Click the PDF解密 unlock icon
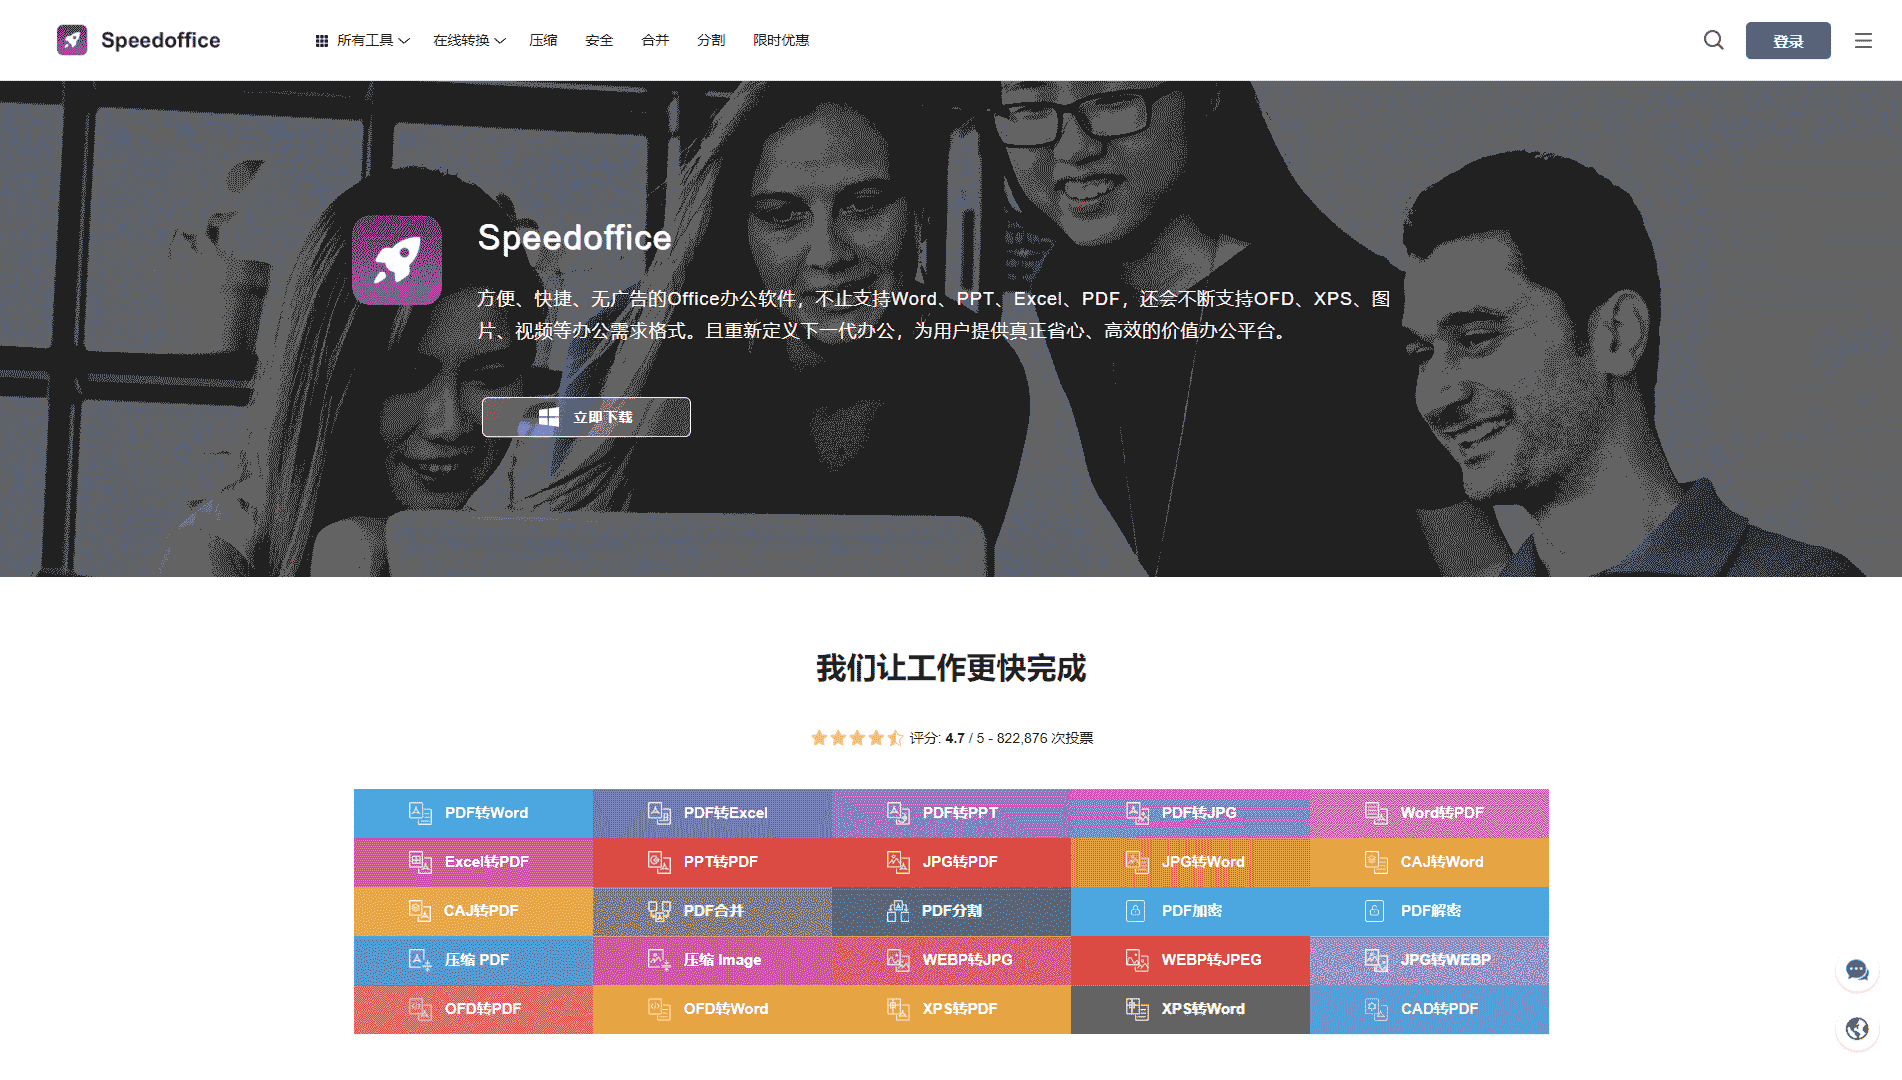1902x1080 pixels. click(1374, 911)
